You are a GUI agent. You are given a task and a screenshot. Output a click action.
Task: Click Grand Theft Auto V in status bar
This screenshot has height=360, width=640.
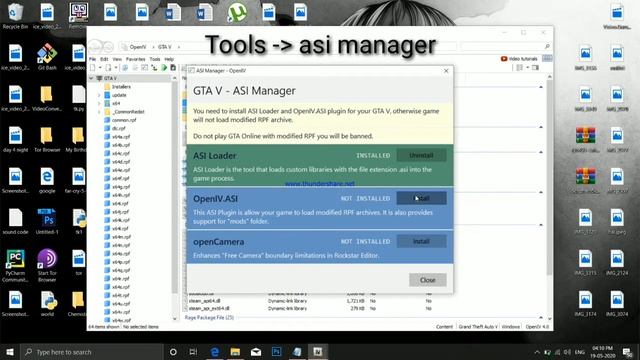478,327
